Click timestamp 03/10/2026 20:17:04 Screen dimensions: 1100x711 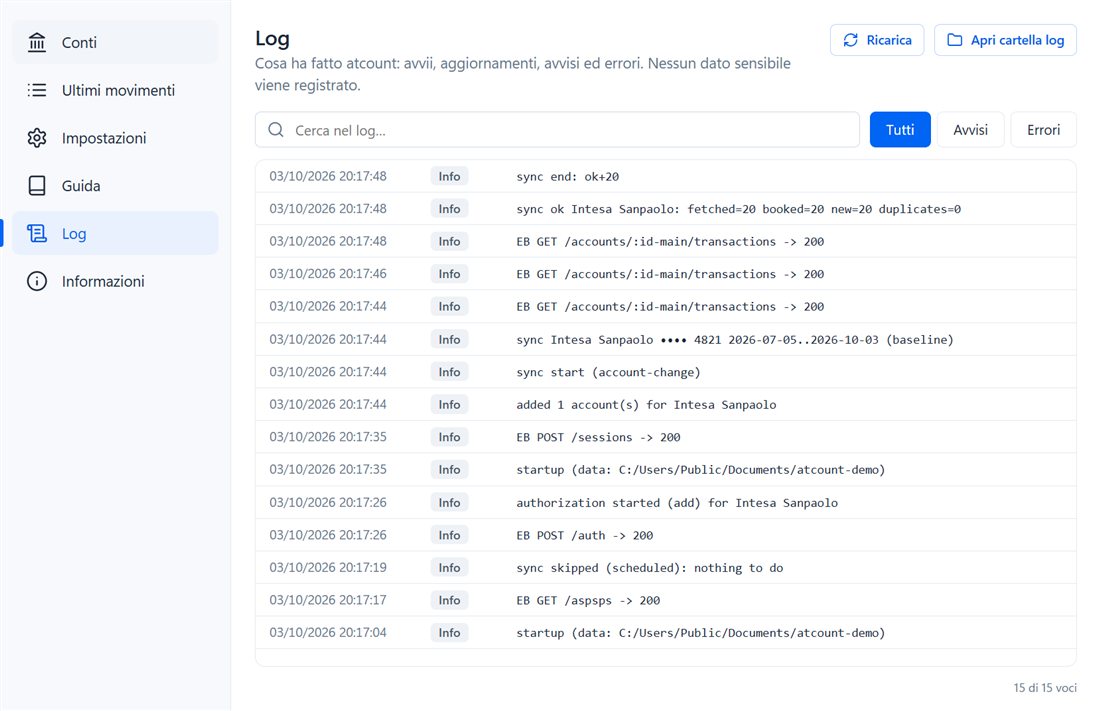[328, 632]
